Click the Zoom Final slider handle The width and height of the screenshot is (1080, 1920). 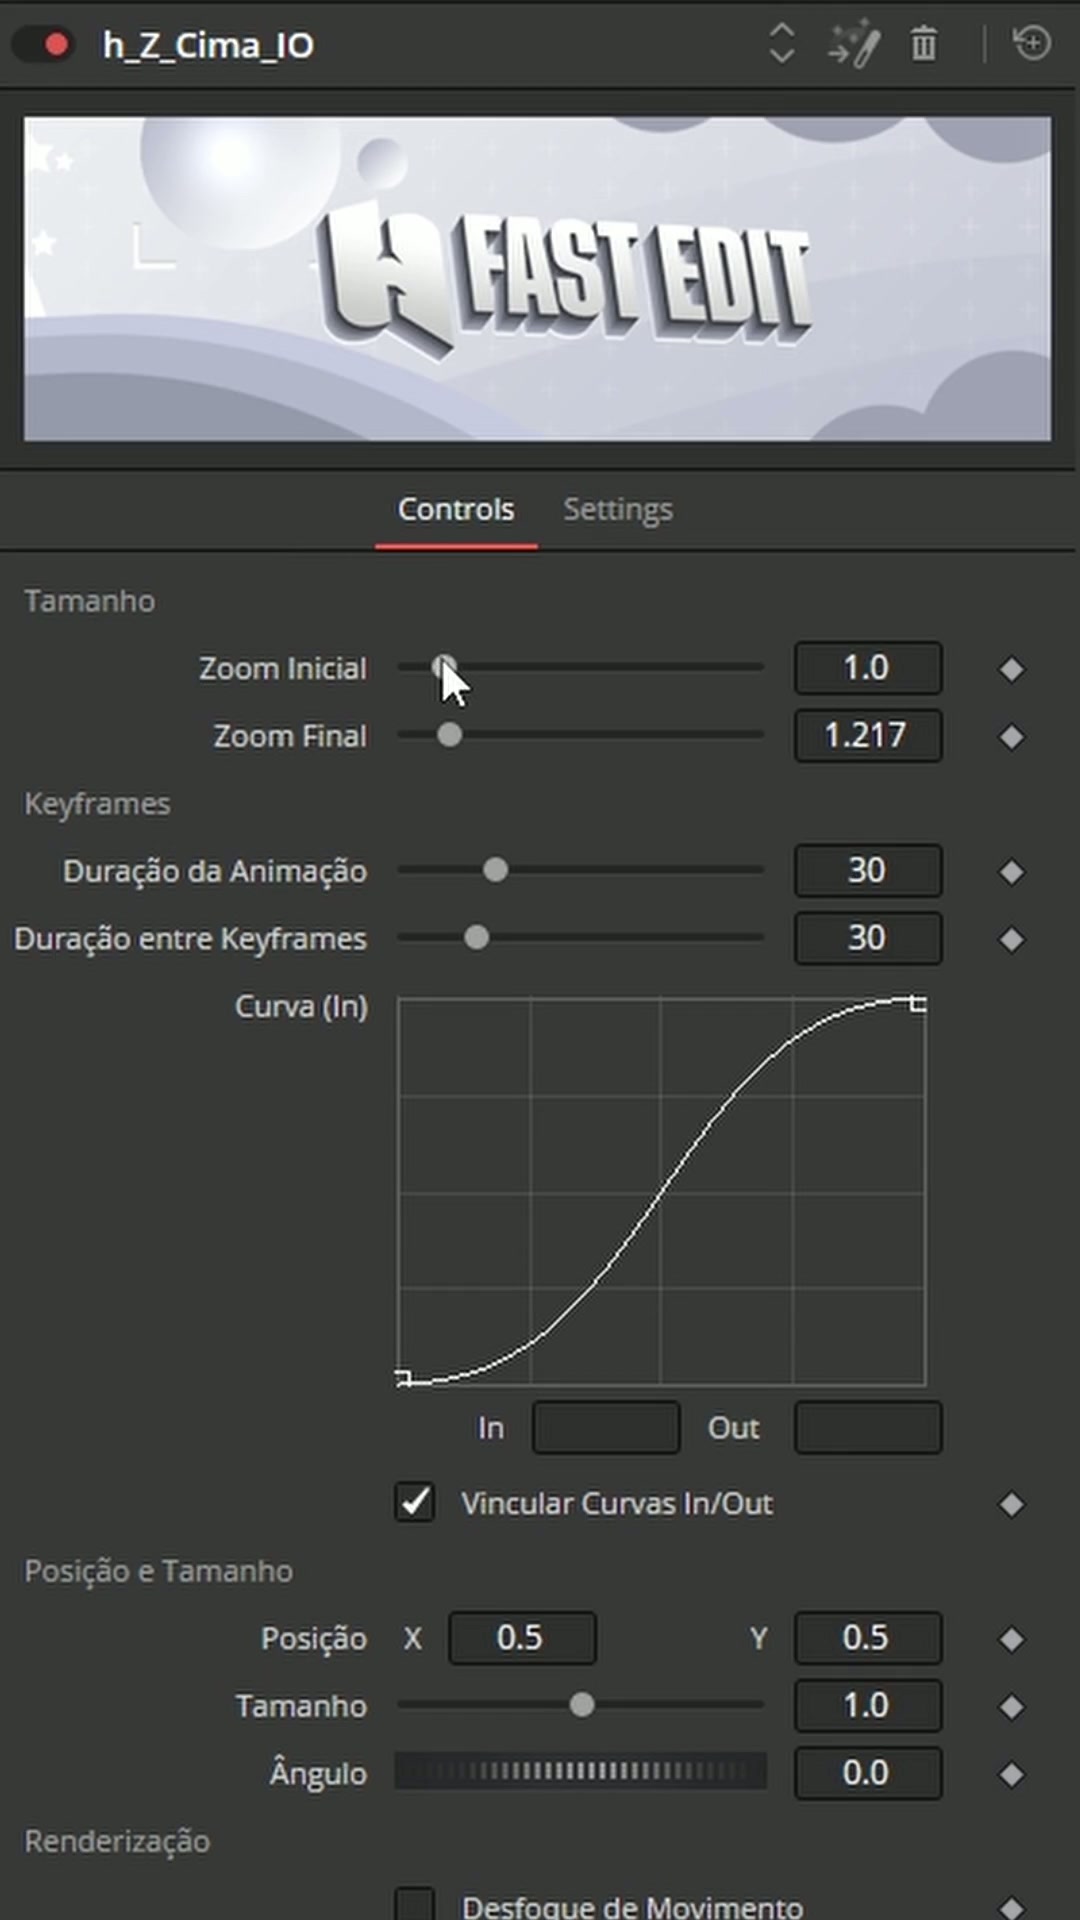tap(450, 735)
